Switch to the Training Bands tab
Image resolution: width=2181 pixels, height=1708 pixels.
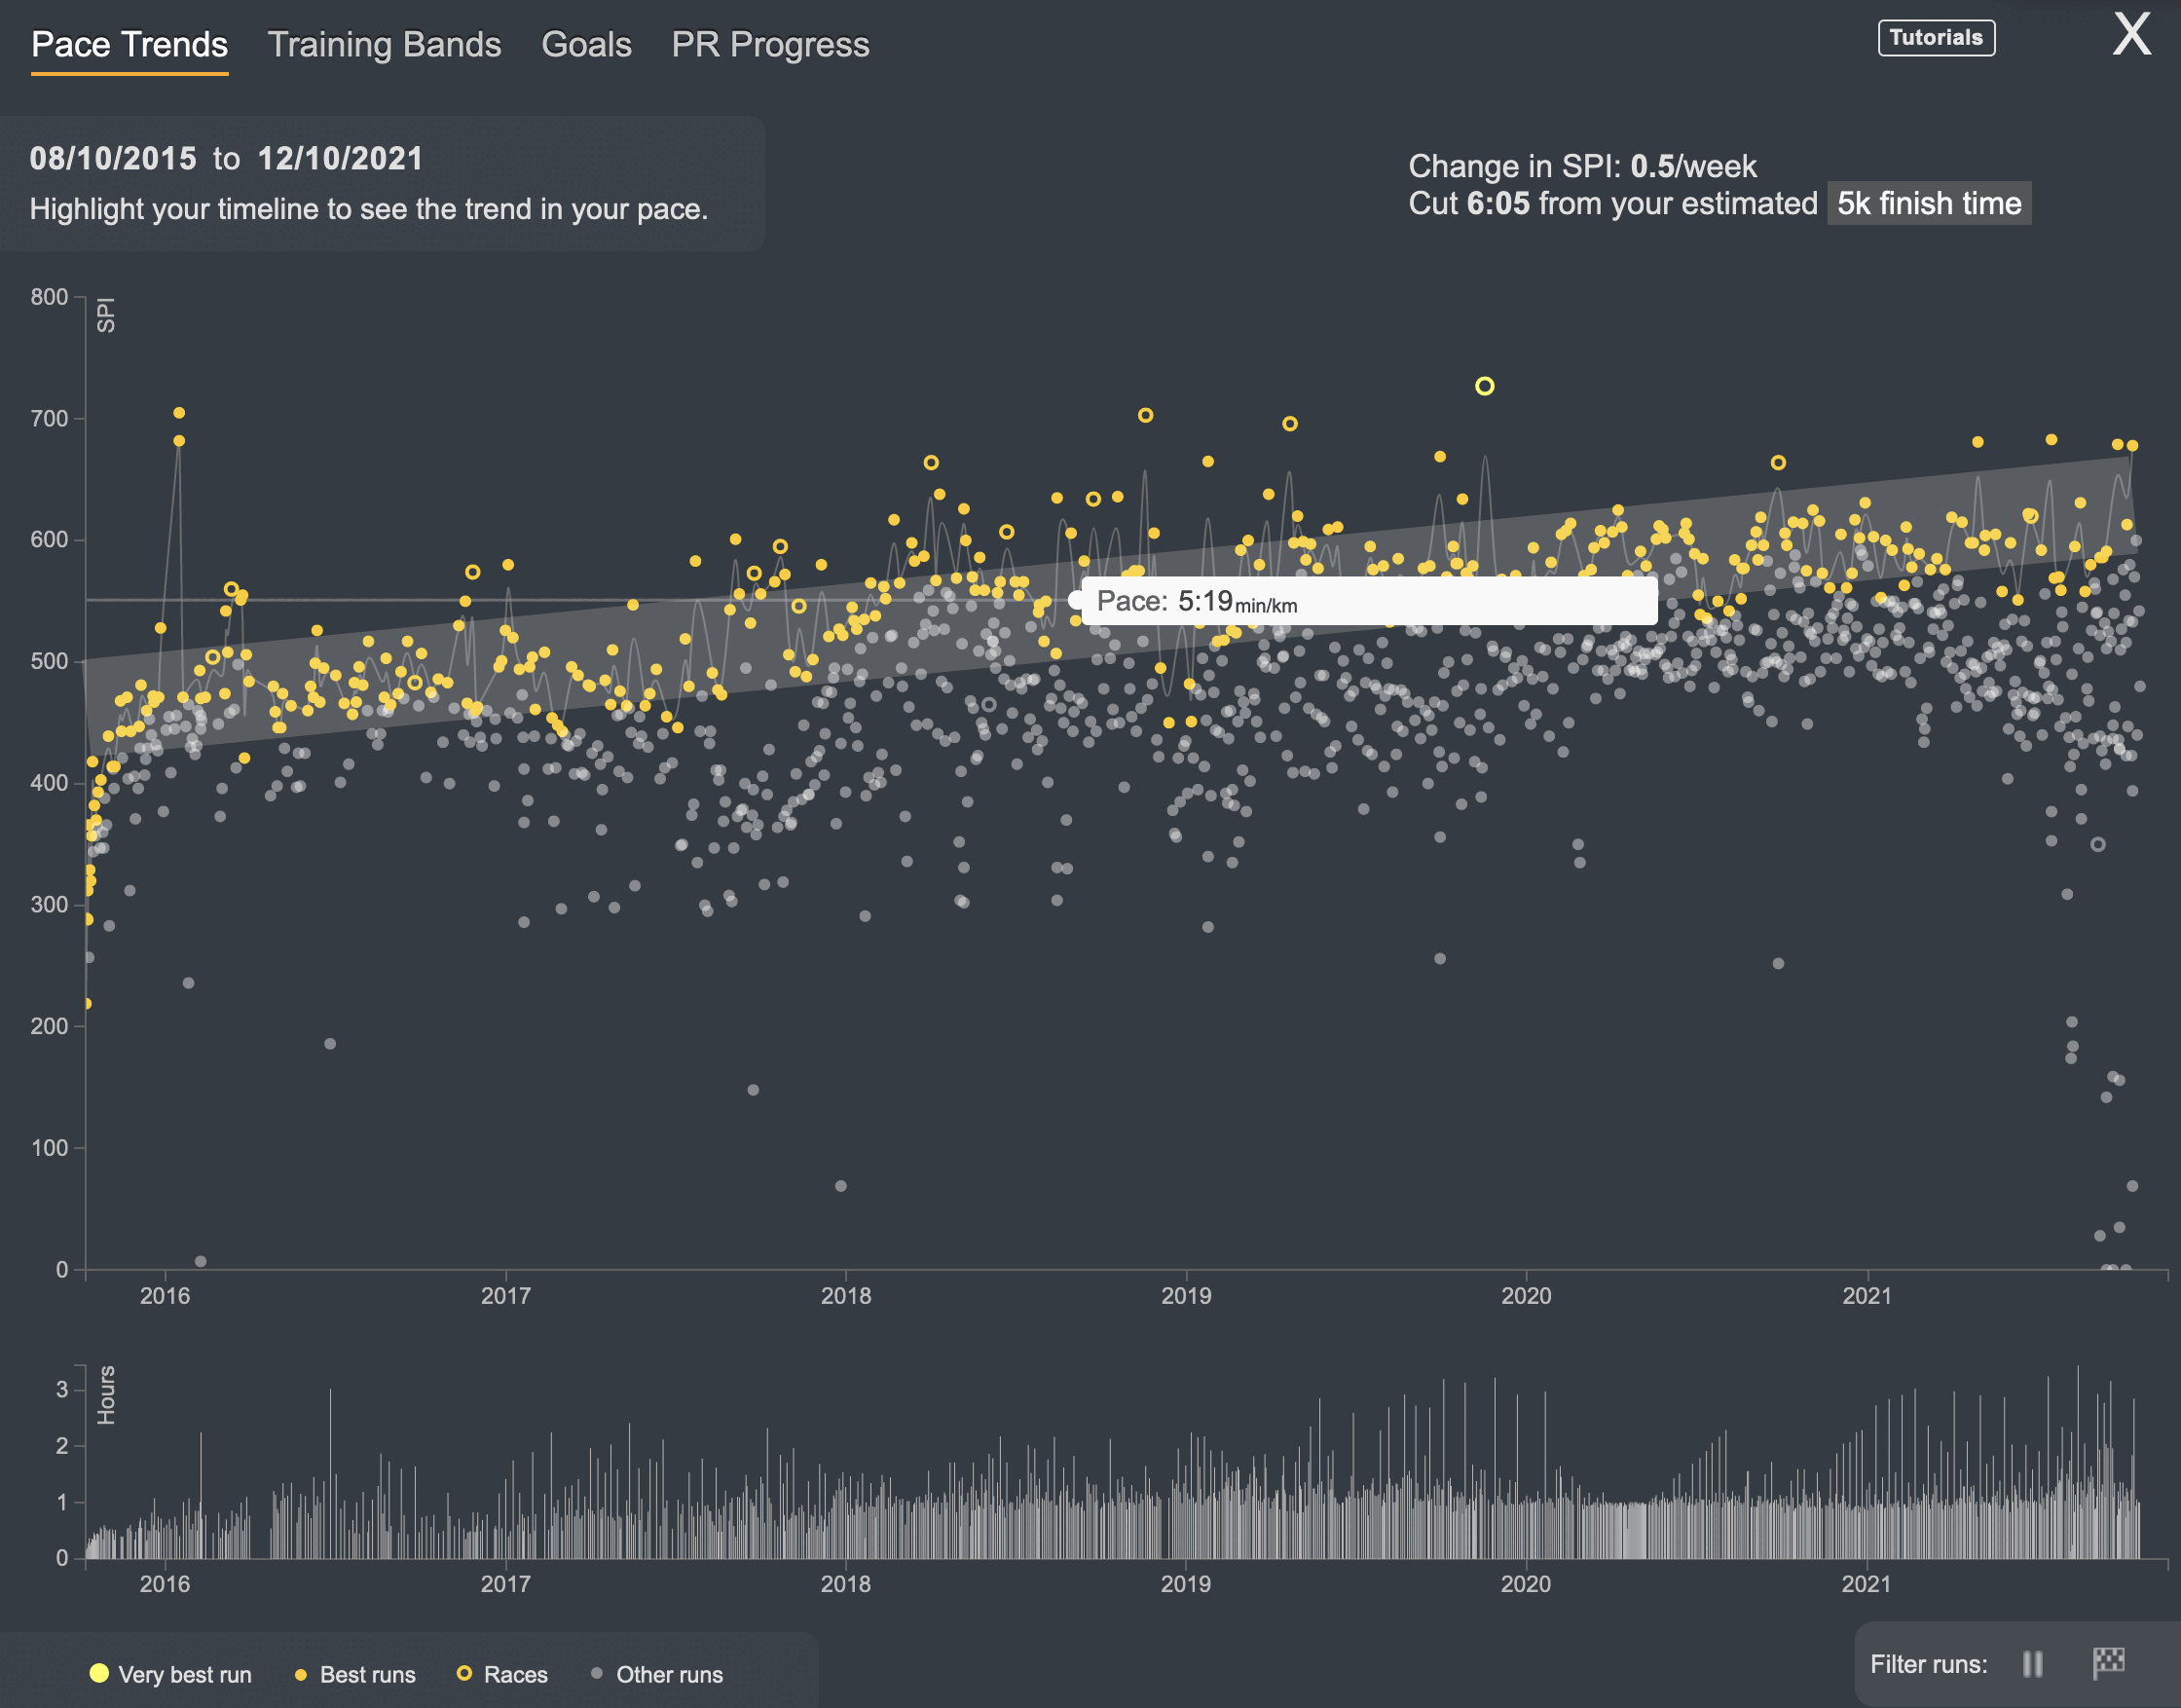(384, 45)
